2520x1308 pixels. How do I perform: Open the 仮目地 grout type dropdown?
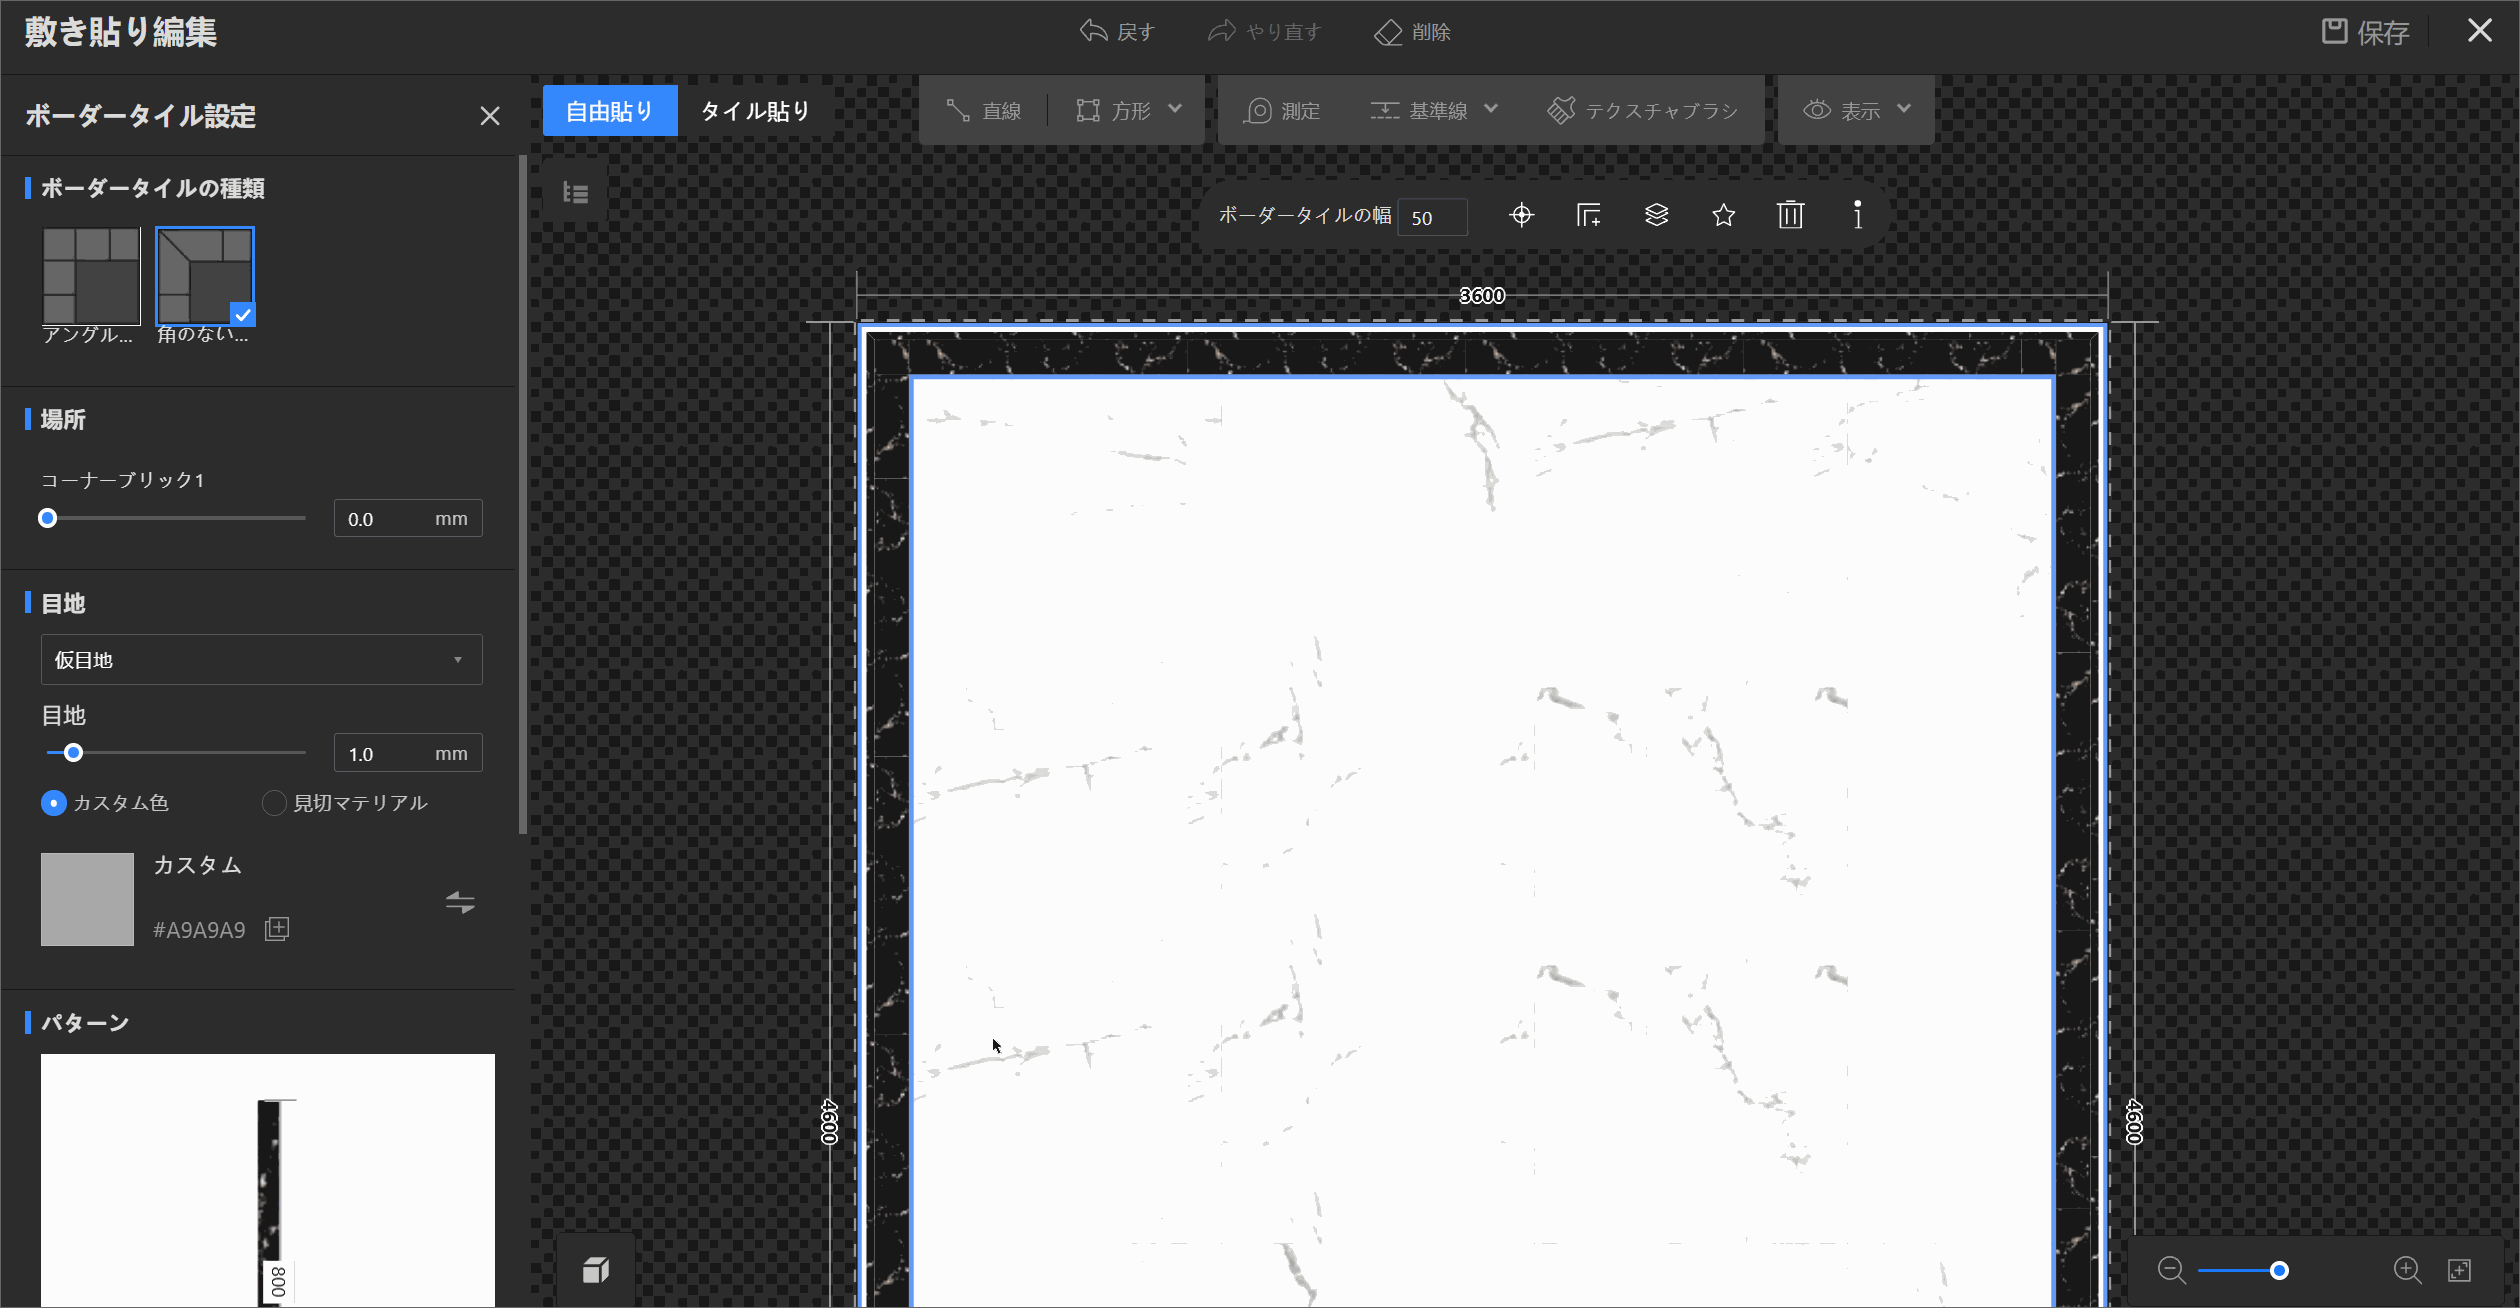pyautogui.click(x=262, y=660)
